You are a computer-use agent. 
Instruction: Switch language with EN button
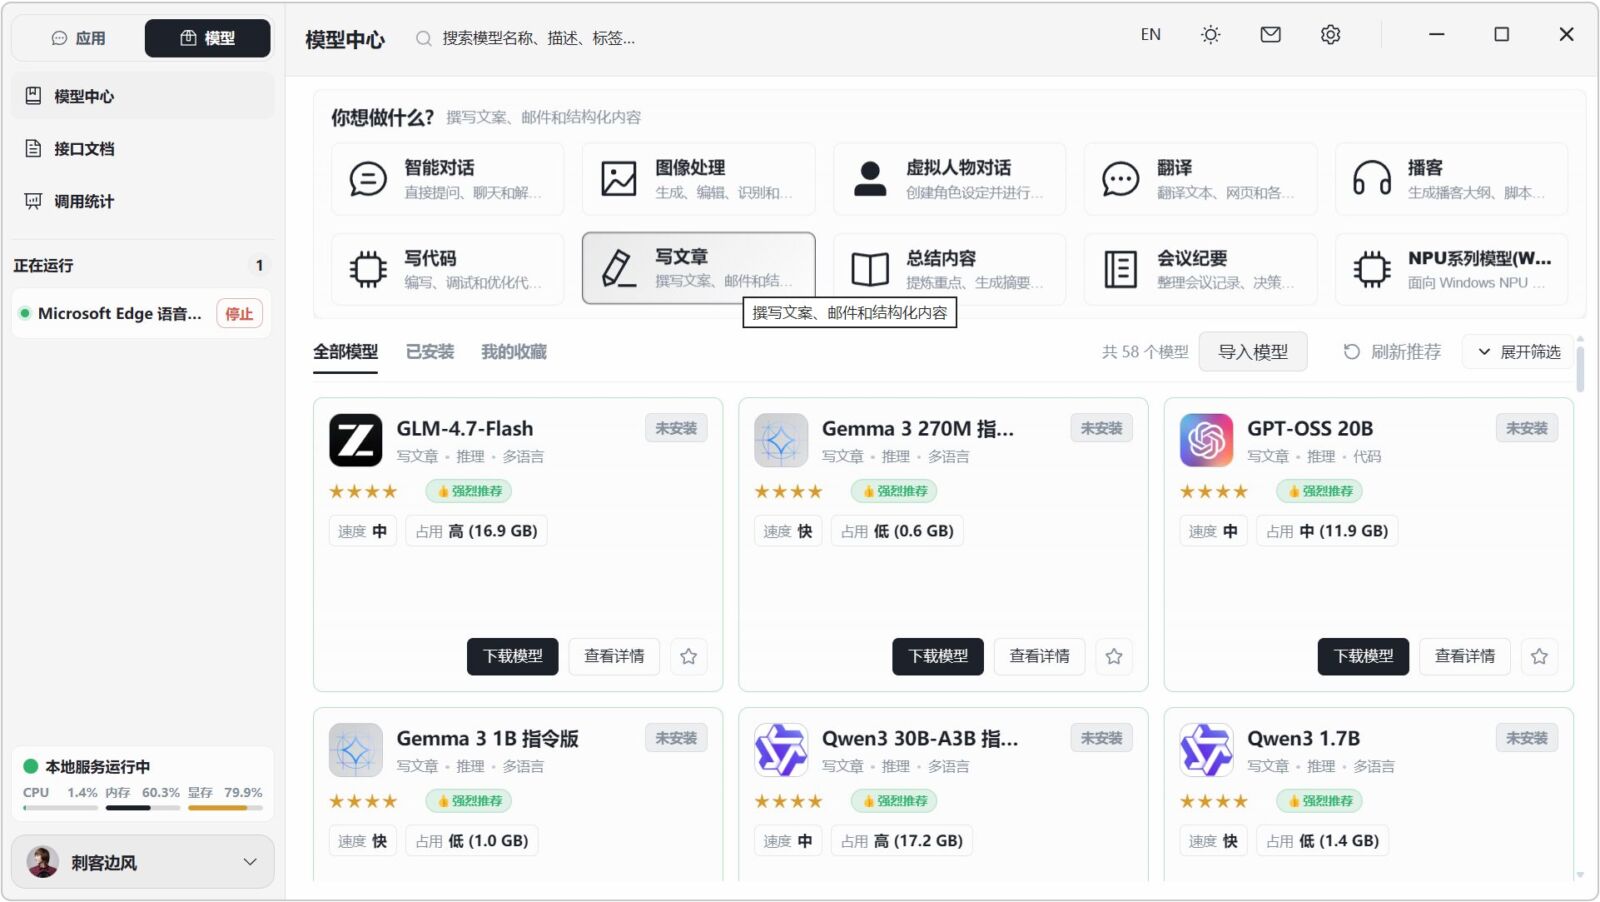point(1151,35)
